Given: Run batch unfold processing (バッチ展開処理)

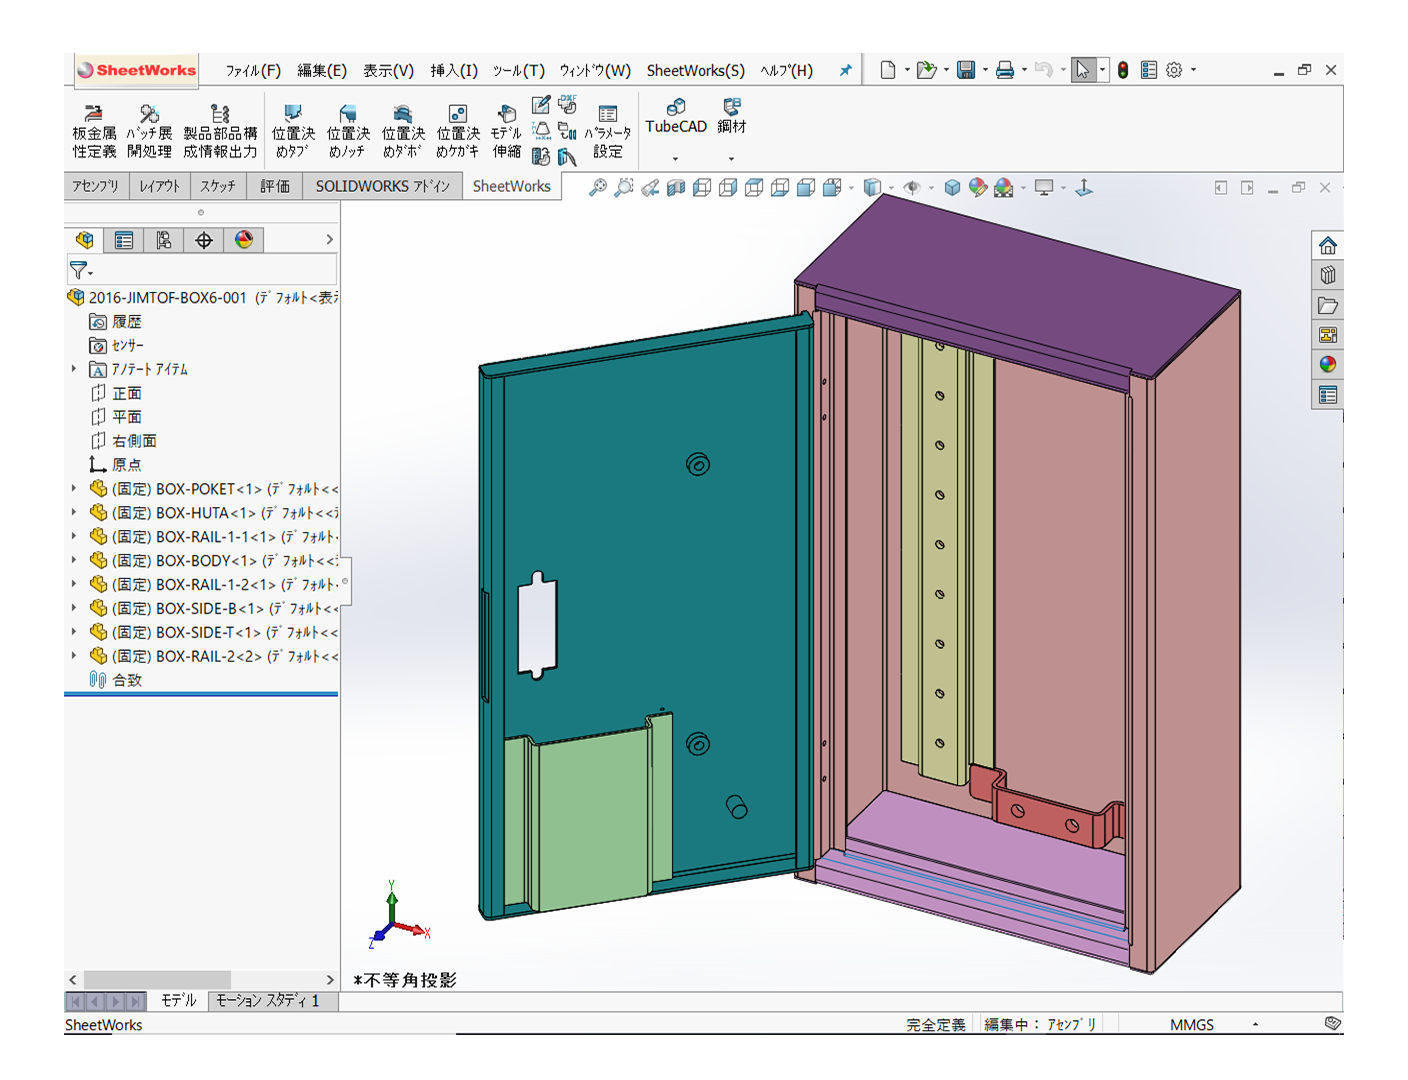Looking at the screenshot, I should (x=149, y=131).
